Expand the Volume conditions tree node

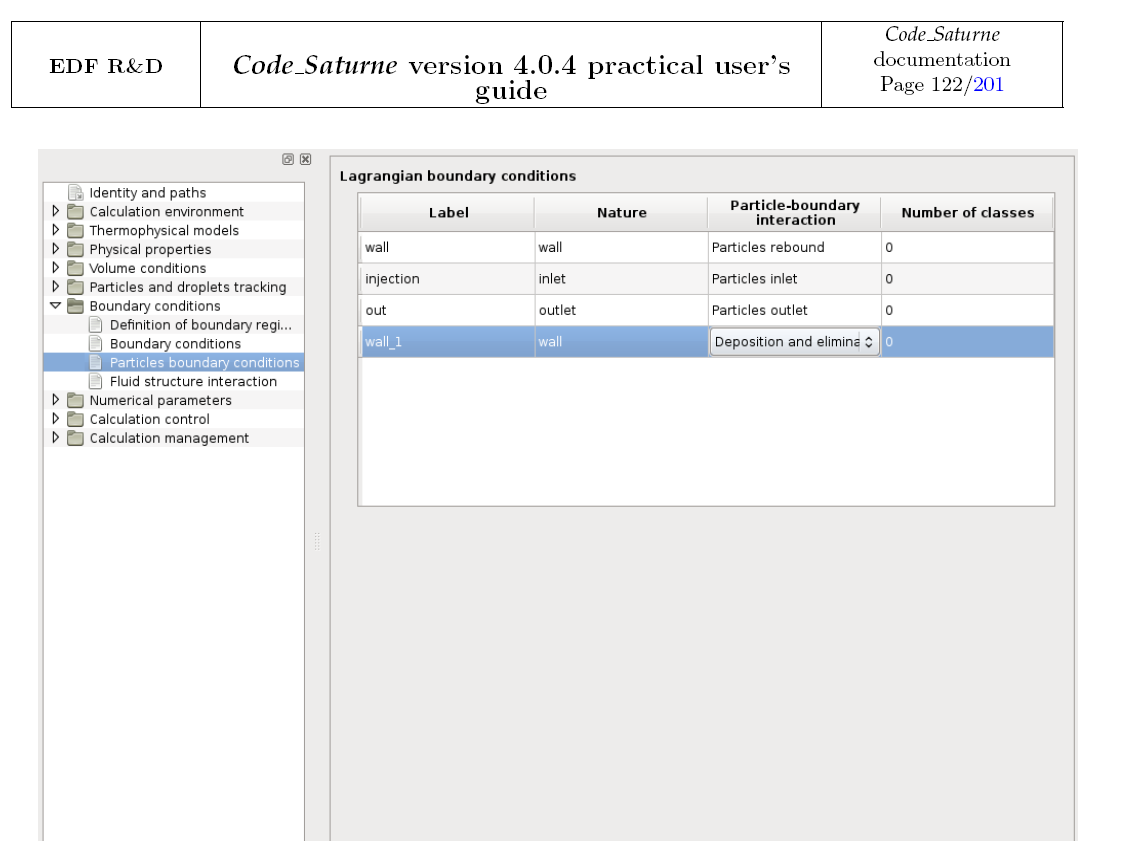tap(56, 268)
